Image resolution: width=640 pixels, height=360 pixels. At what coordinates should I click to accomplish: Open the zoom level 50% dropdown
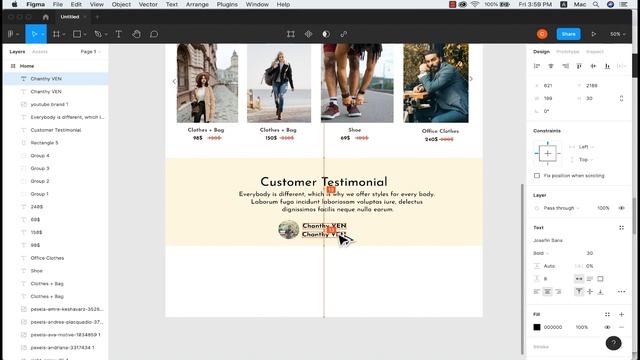point(618,34)
